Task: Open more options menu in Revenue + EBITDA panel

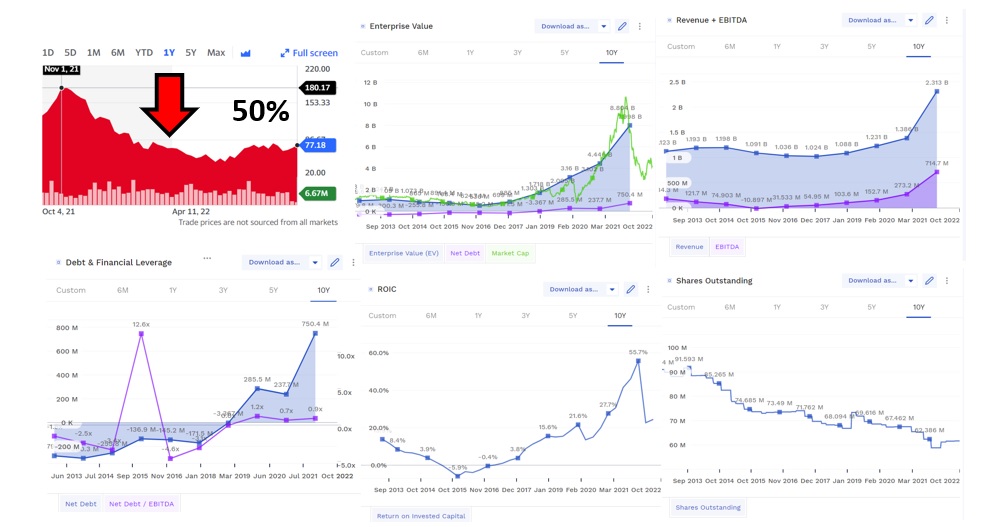Action: point(946,20)
